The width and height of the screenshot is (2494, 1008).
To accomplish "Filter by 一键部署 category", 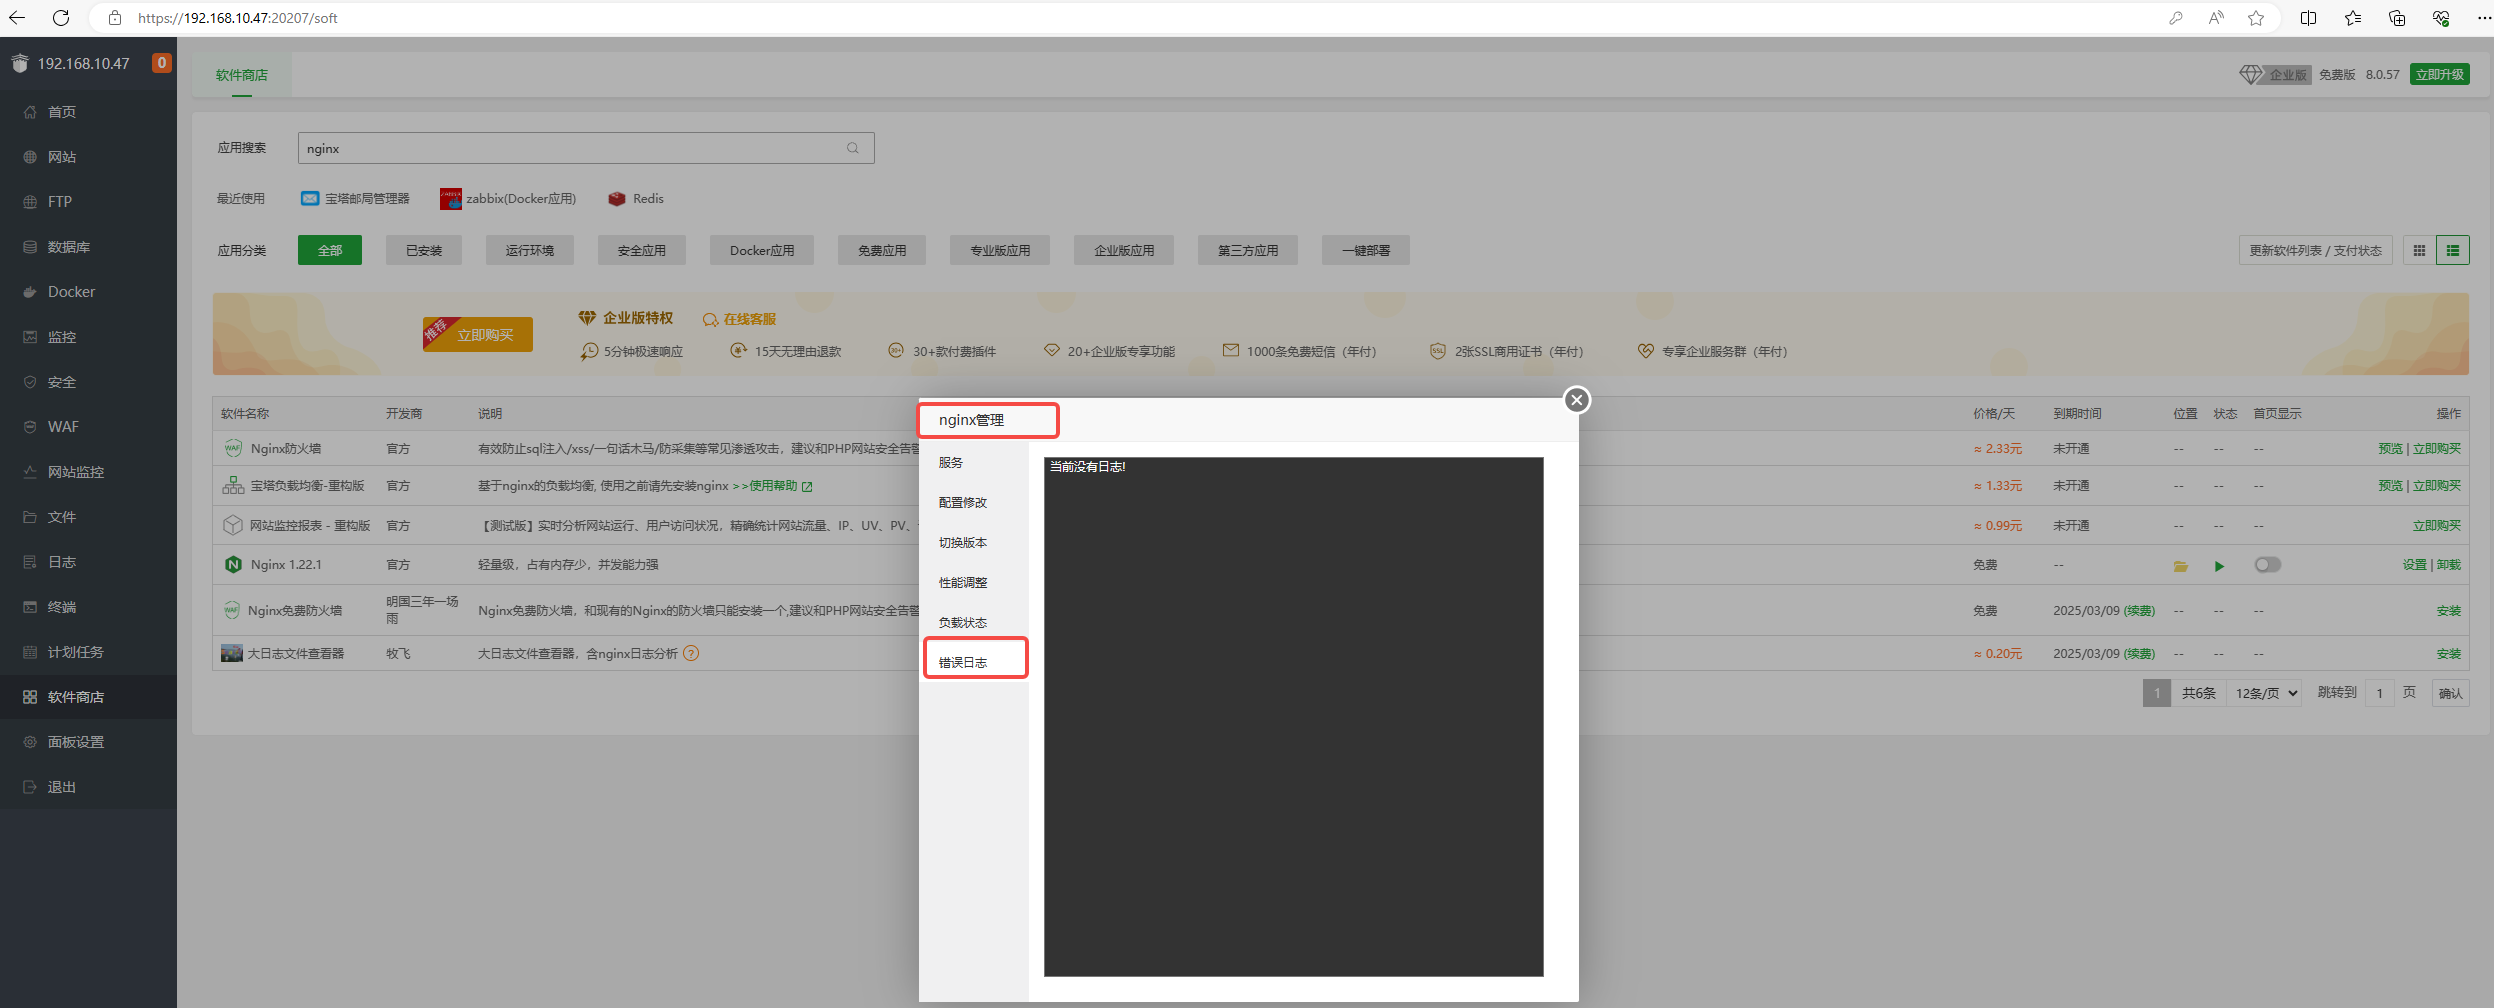I will pyautogui.click(x=1366, y=251).
